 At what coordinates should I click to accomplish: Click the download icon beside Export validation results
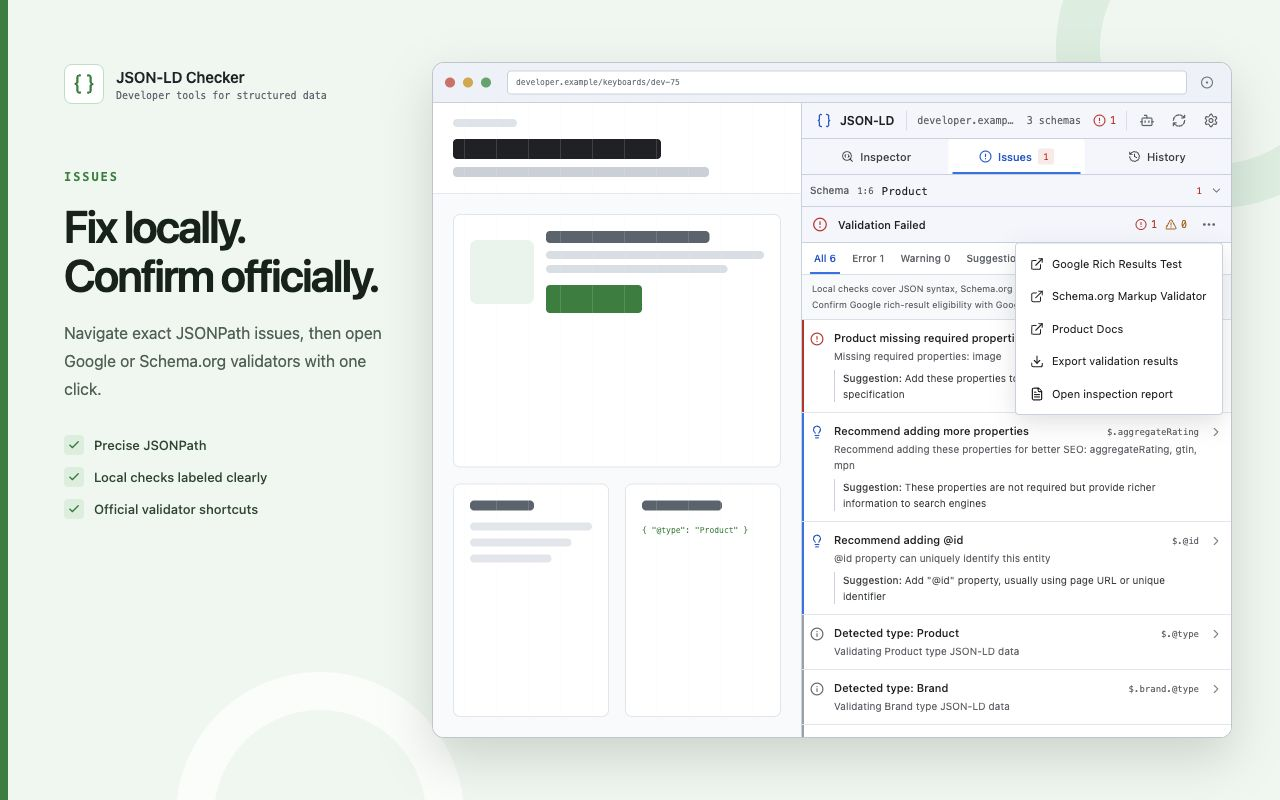(x=1037, y=362)
